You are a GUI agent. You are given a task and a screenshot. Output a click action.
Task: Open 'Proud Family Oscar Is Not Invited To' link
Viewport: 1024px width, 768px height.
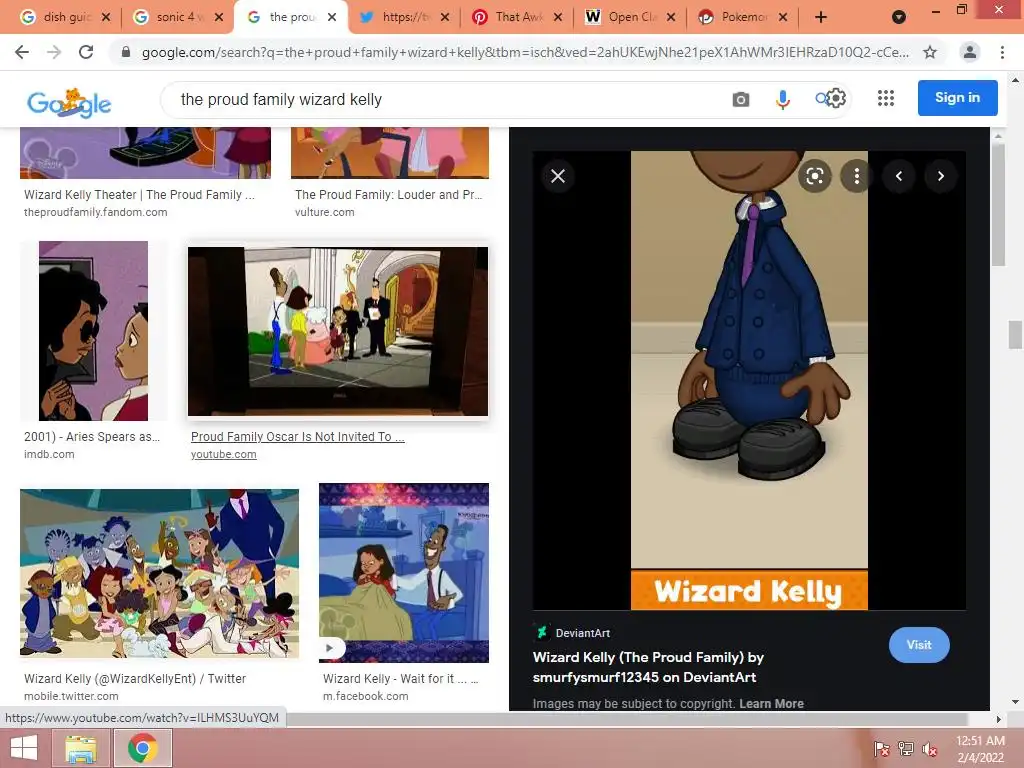[x=298, y=437]
